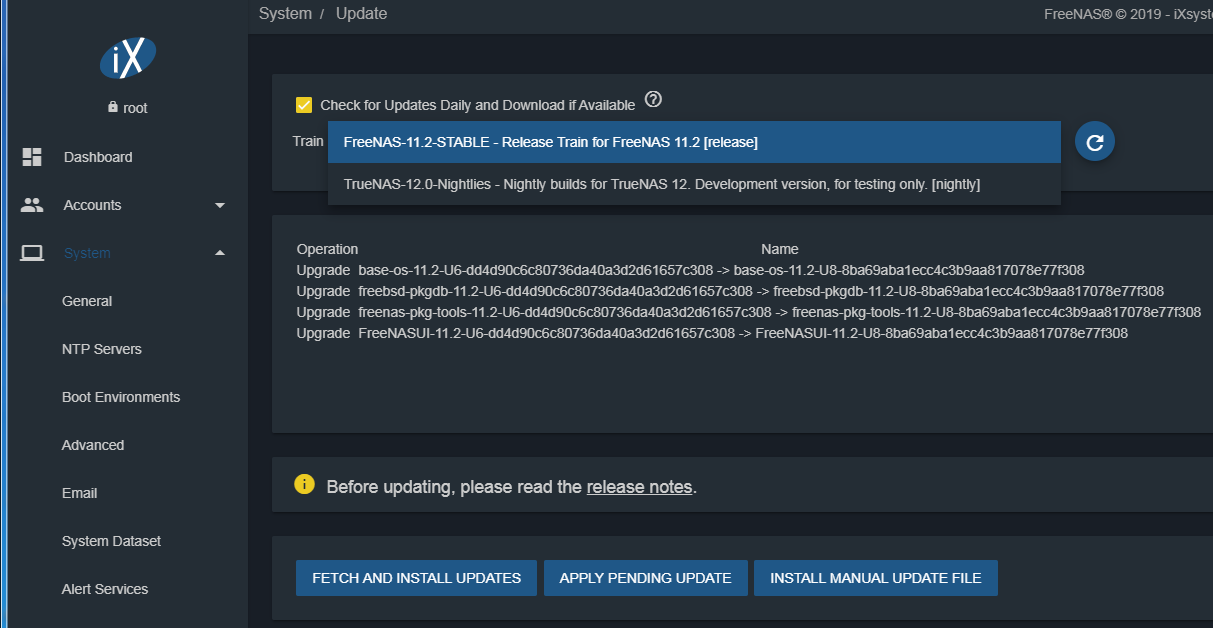Click the root username label

pos(135,108)
